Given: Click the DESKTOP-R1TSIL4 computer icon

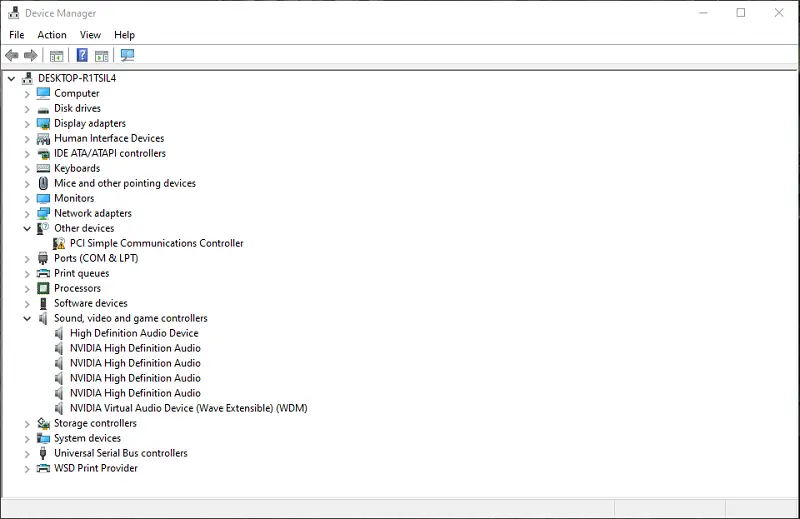Looking at the screenshot, I should pyautogui.click(x=27, y=78).
